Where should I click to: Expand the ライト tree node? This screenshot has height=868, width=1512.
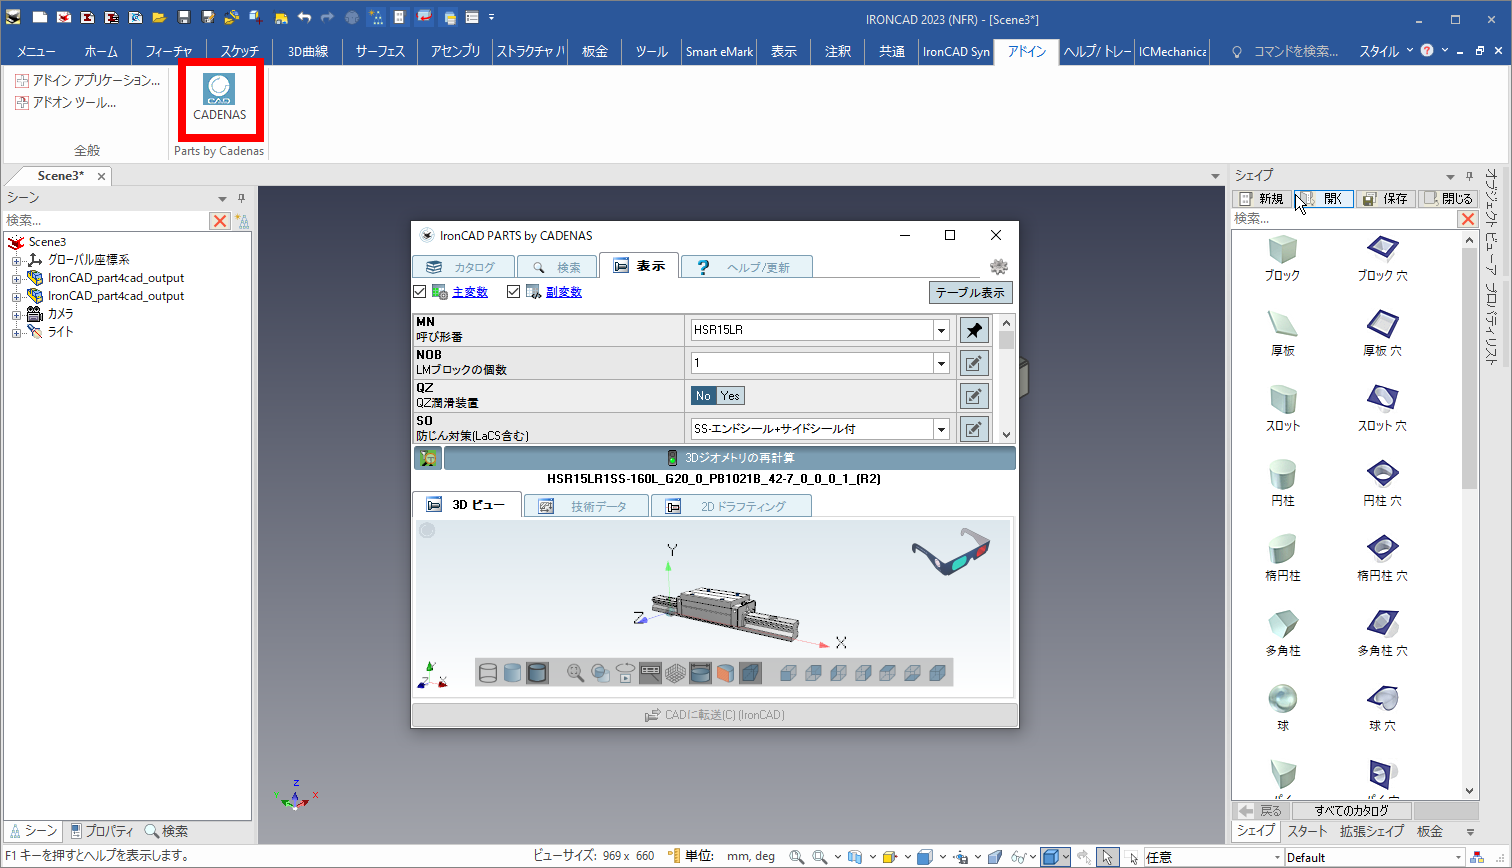point(17,332)
